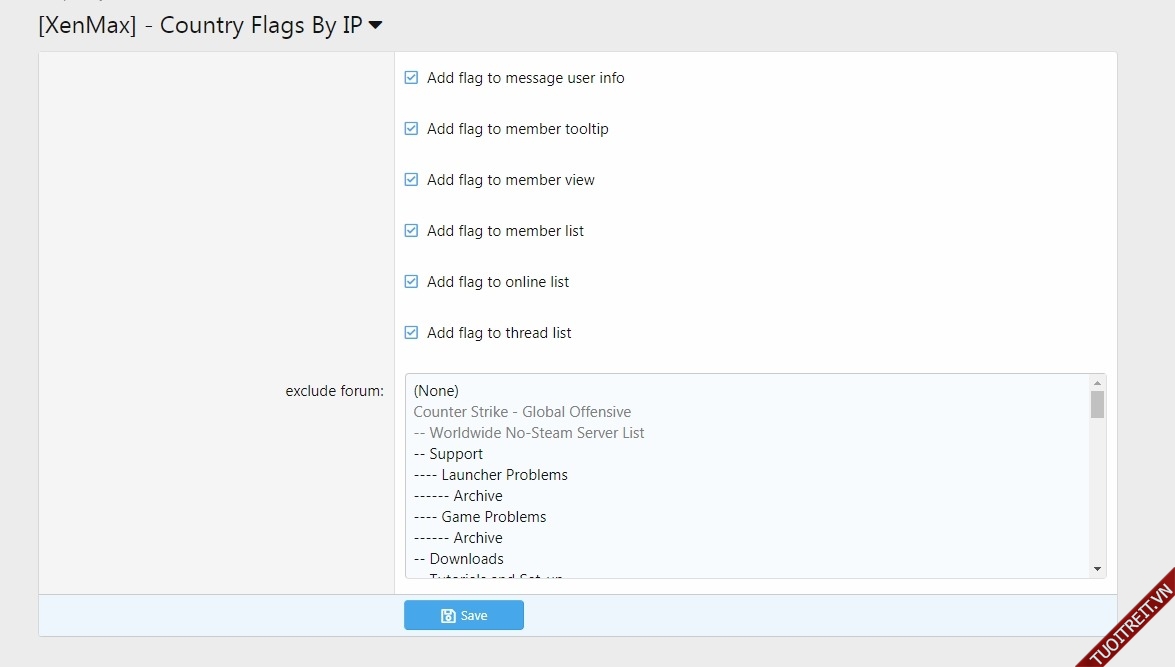Select Game Problems forum entry
1175x667 pixels.
(493, 517)
